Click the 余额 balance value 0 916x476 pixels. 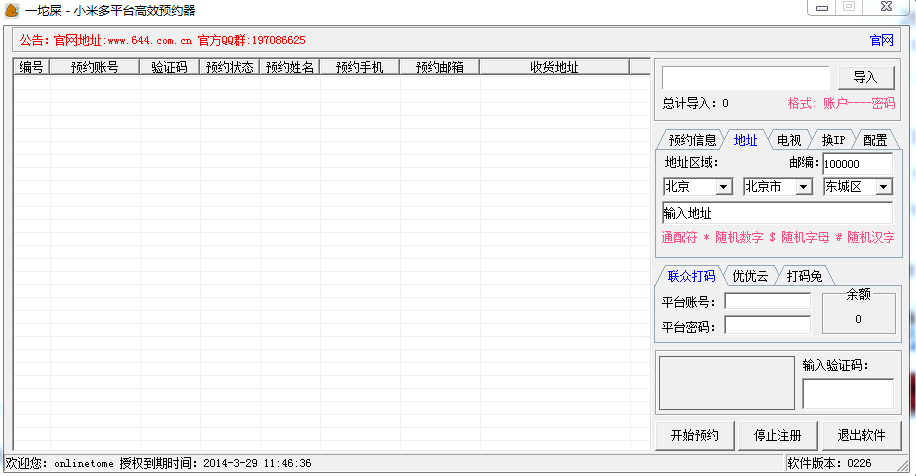tap(858, 319)
